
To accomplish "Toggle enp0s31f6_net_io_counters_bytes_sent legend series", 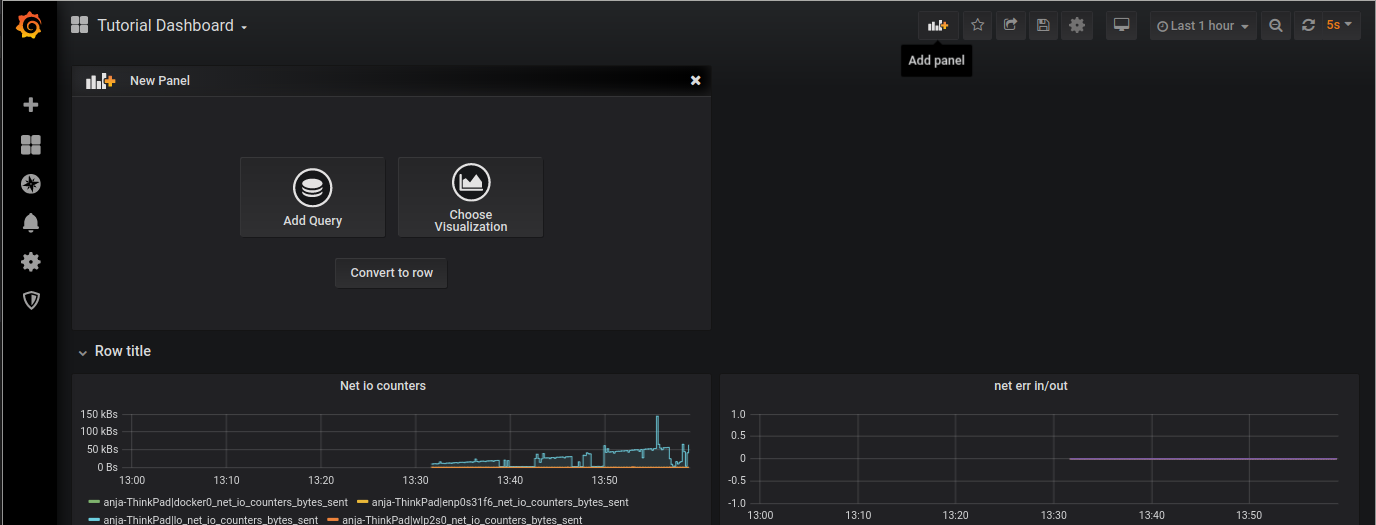I will pyautogui.click(x=500, y=502).
